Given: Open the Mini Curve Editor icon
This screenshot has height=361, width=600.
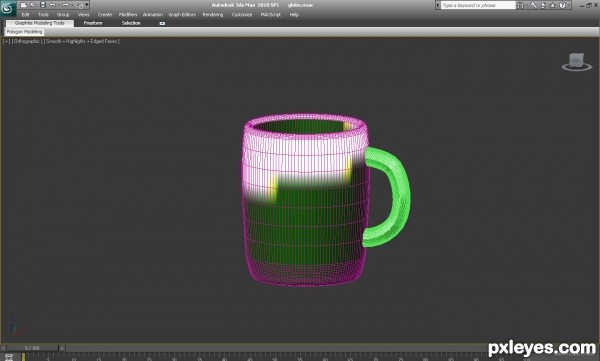Looking at the screenshot, I should tap(8, 357).
